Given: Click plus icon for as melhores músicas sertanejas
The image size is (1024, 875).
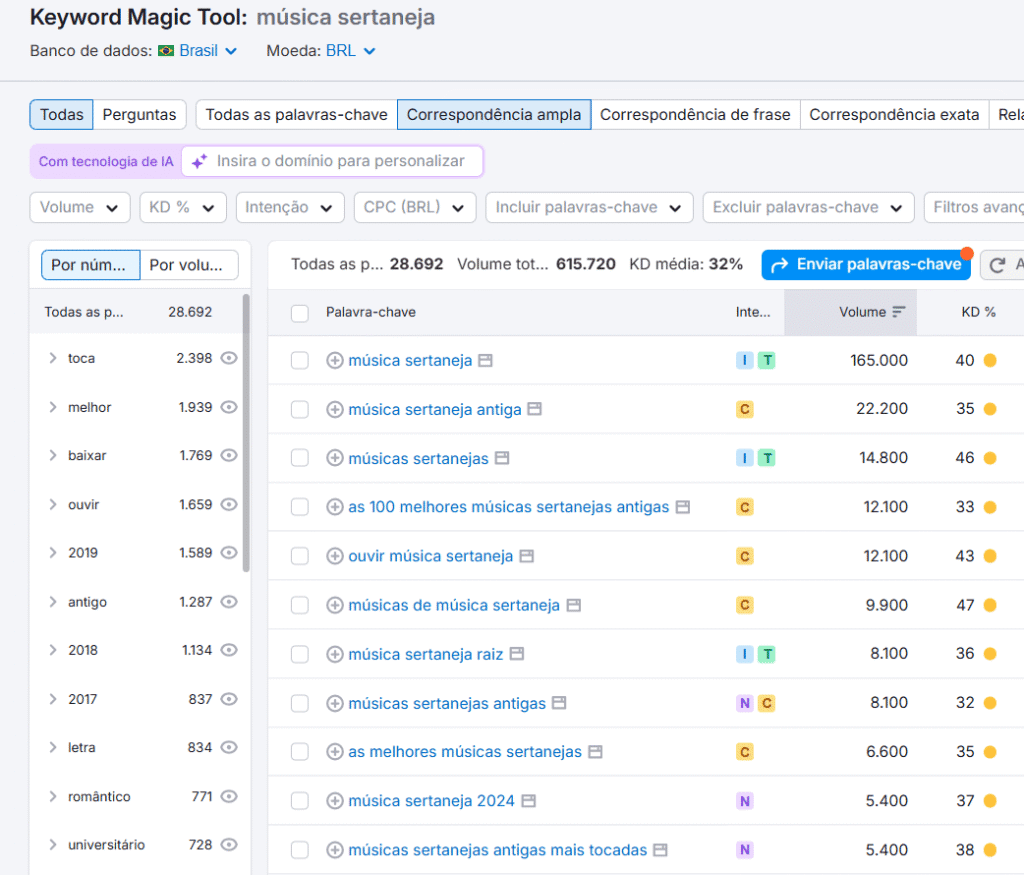Looking at the screenshot, I should 334,752.
